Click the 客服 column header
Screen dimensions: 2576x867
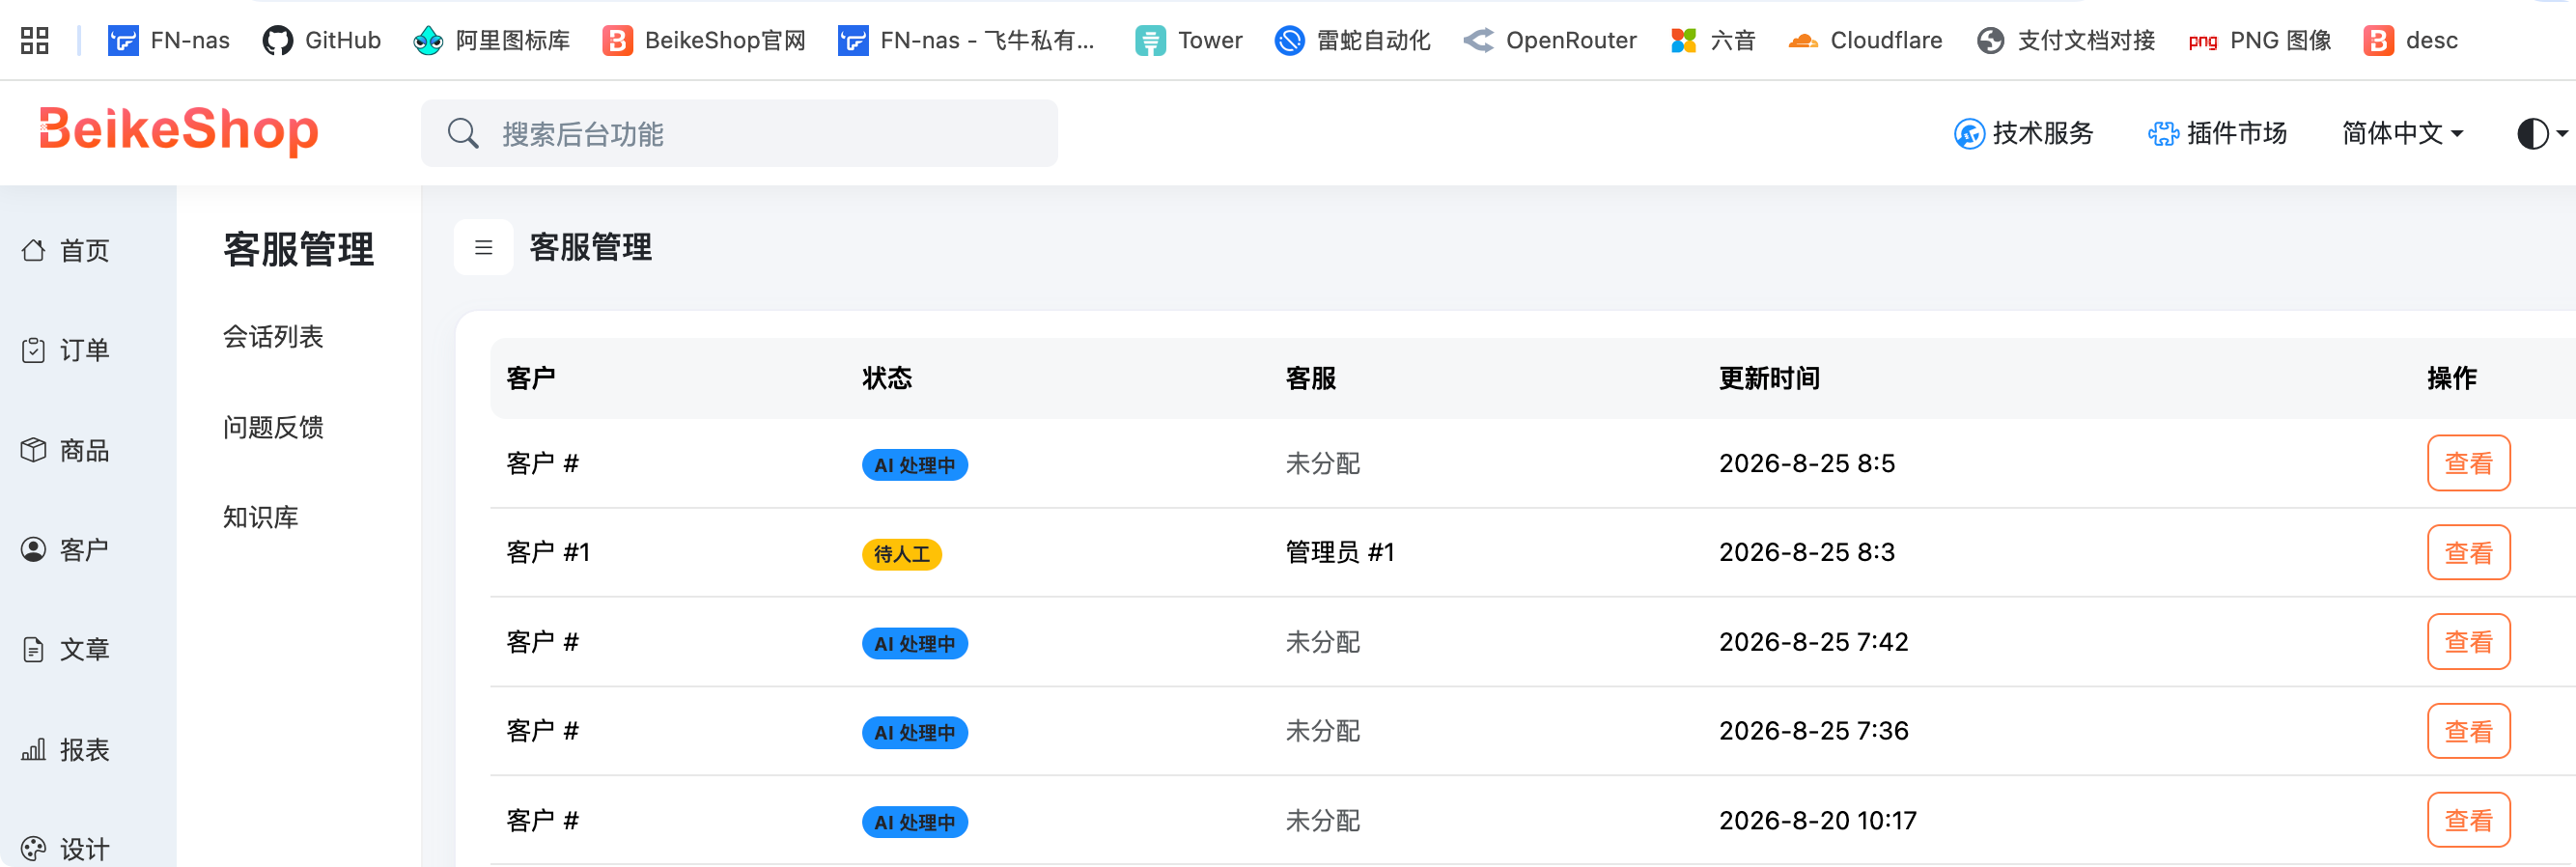[x=1311, y=378]
